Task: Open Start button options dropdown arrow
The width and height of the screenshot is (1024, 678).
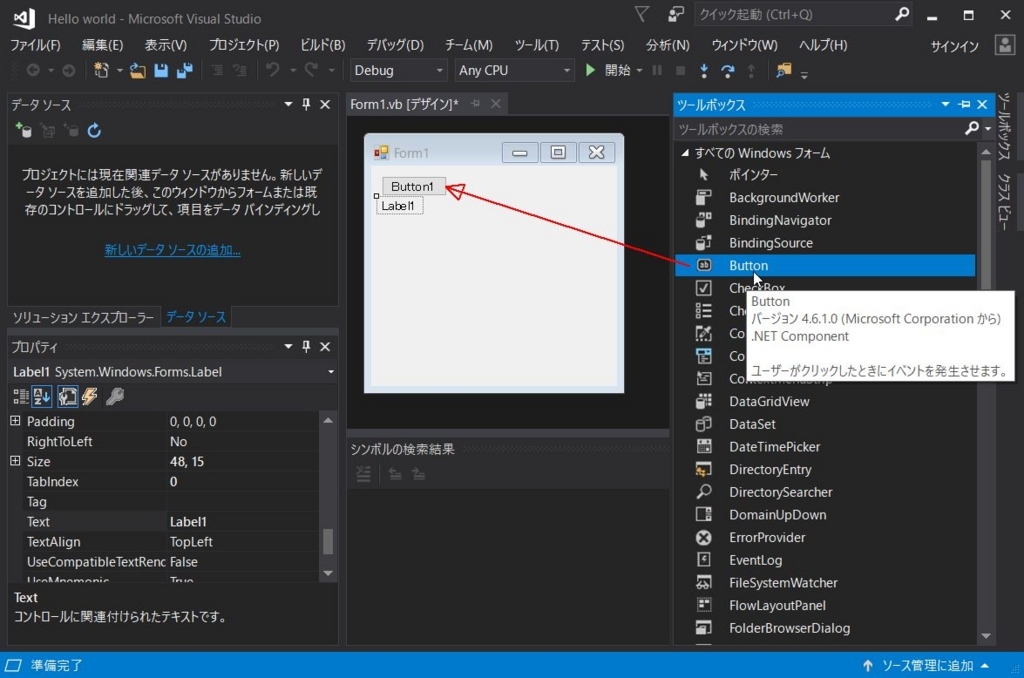Action: 639,71
